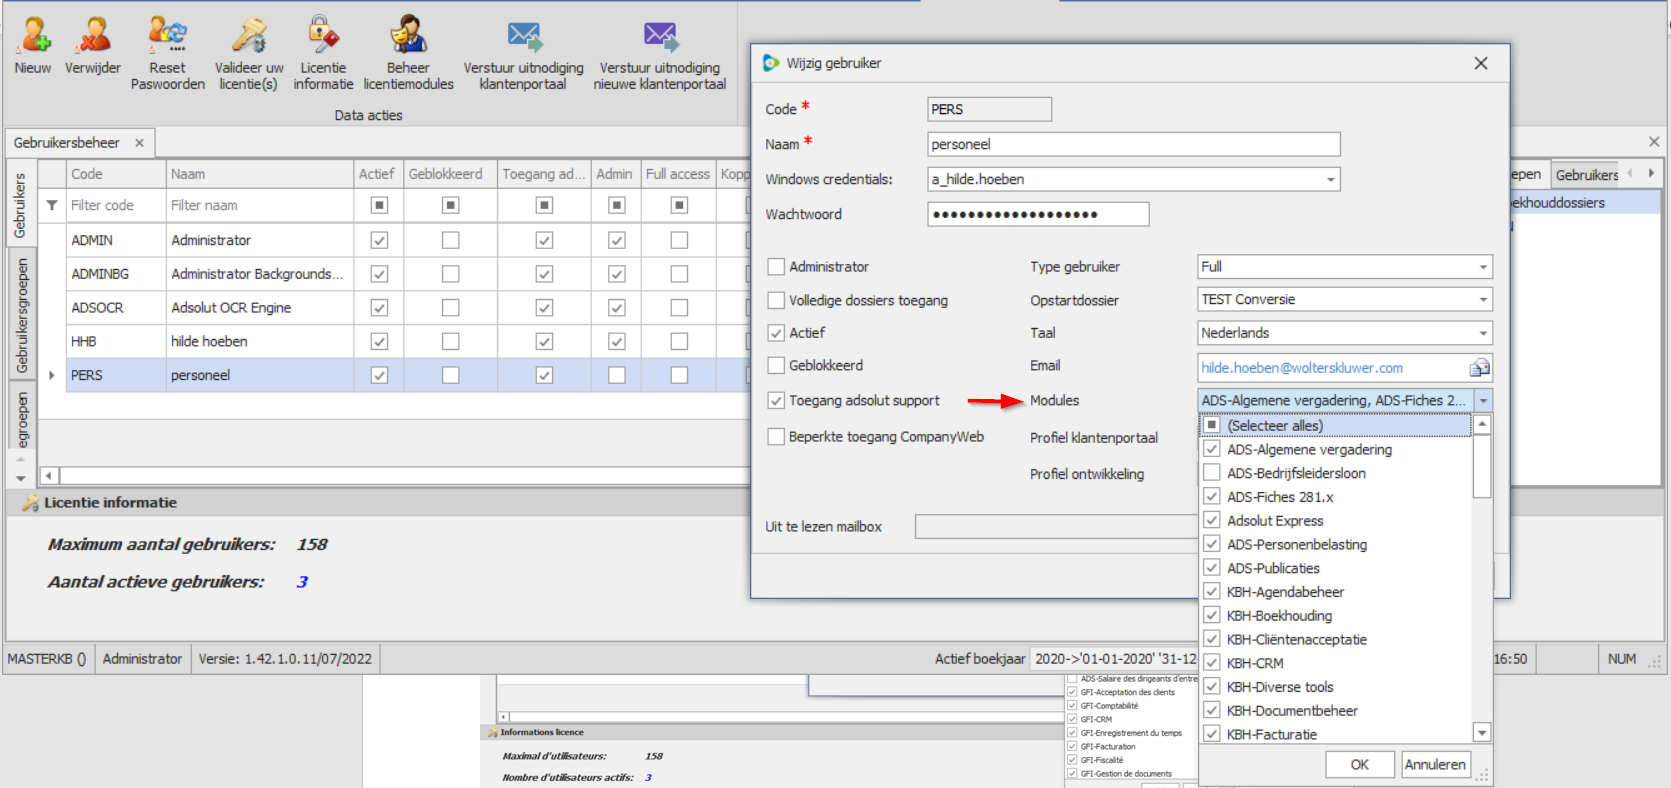The width and height of the screenshot is (1671, 788).
Task: Click the hilde.hoeben email link
Action: pos(1301,368)
